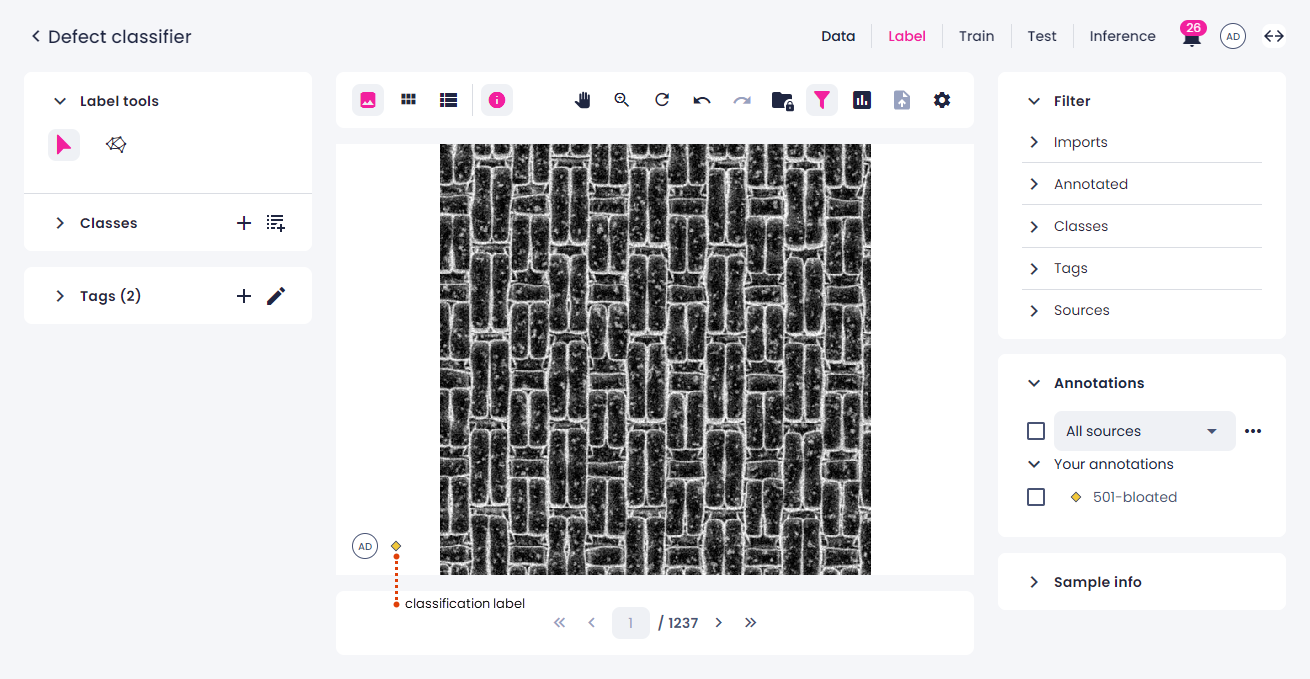Open the Label tab
Viewport: 1310px width, 679px height.
907,36
